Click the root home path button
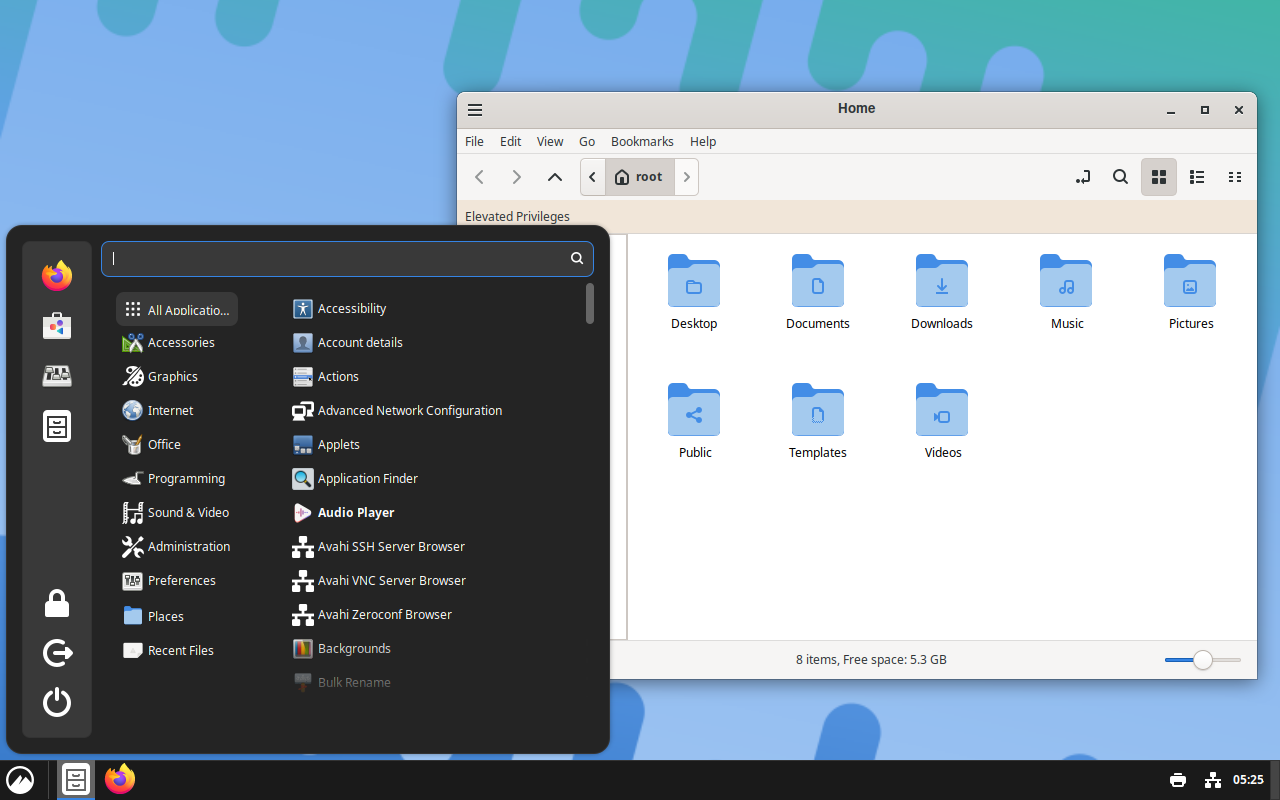Viewport: 1280px width, 800px height. [x=640, y=177]
